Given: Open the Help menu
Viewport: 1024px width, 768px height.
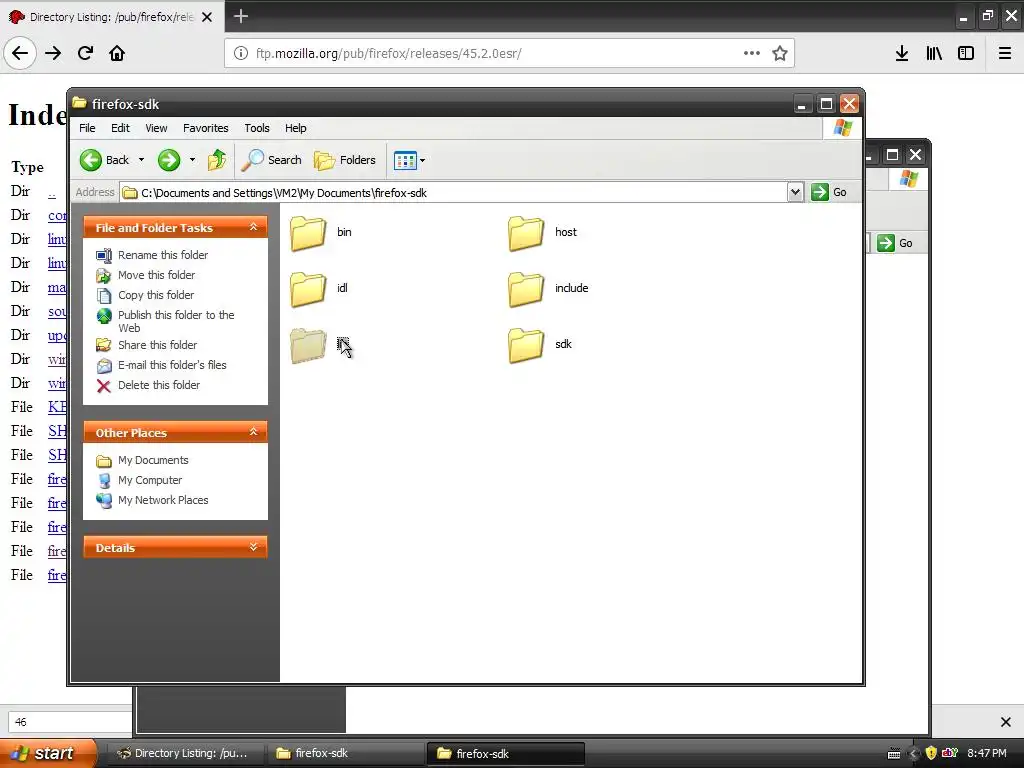Looking at the screenshot, I should coord(295,128).
